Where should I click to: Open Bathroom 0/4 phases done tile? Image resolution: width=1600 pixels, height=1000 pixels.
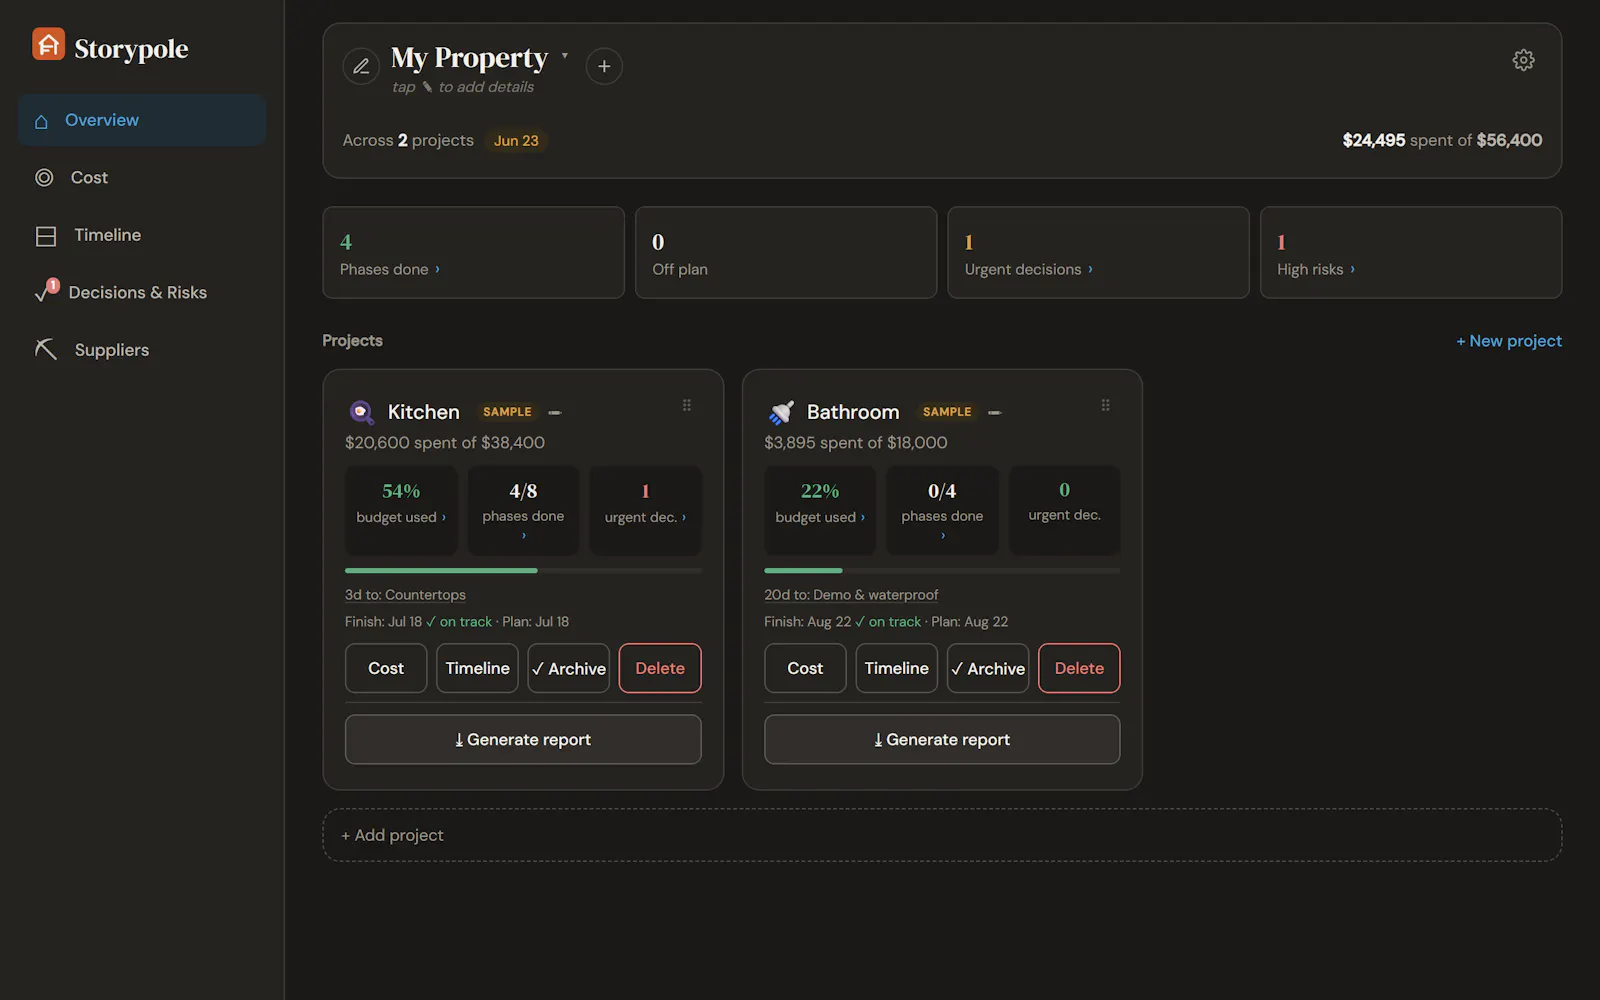(942, 510)
